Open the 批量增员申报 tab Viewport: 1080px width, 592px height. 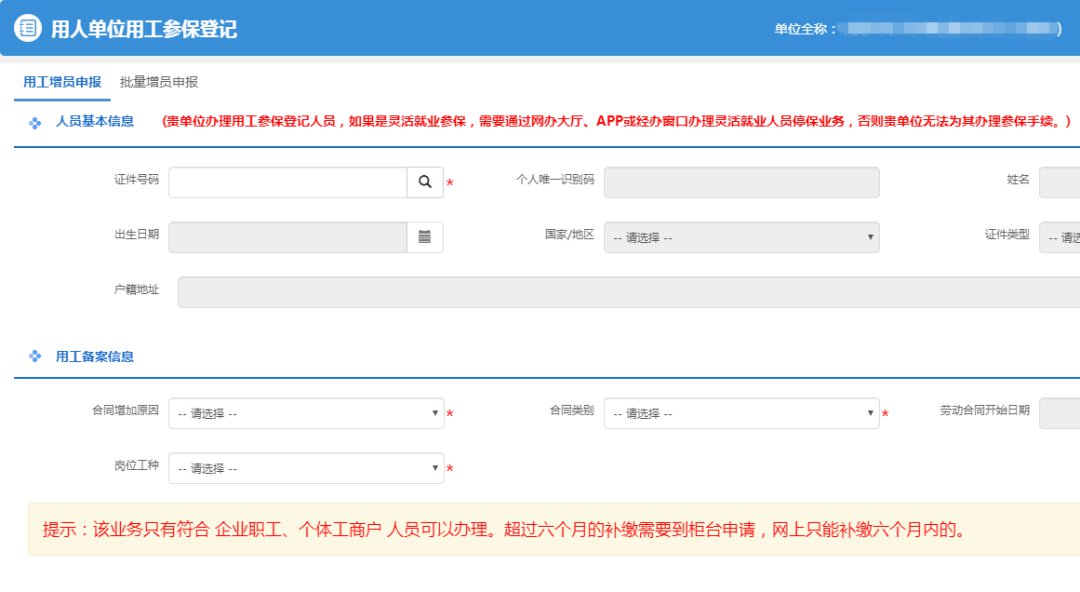point(159,82)
